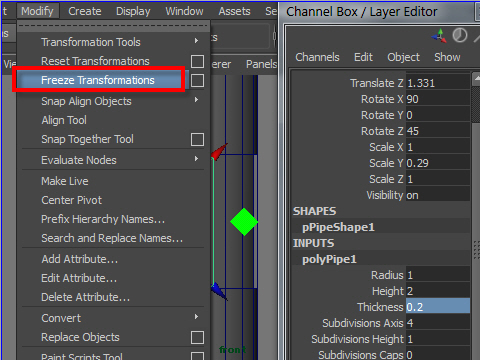This screenshot has width=480, height=360.
Task: Click the green diamond manipulator handle
Action: coord(244,222)
